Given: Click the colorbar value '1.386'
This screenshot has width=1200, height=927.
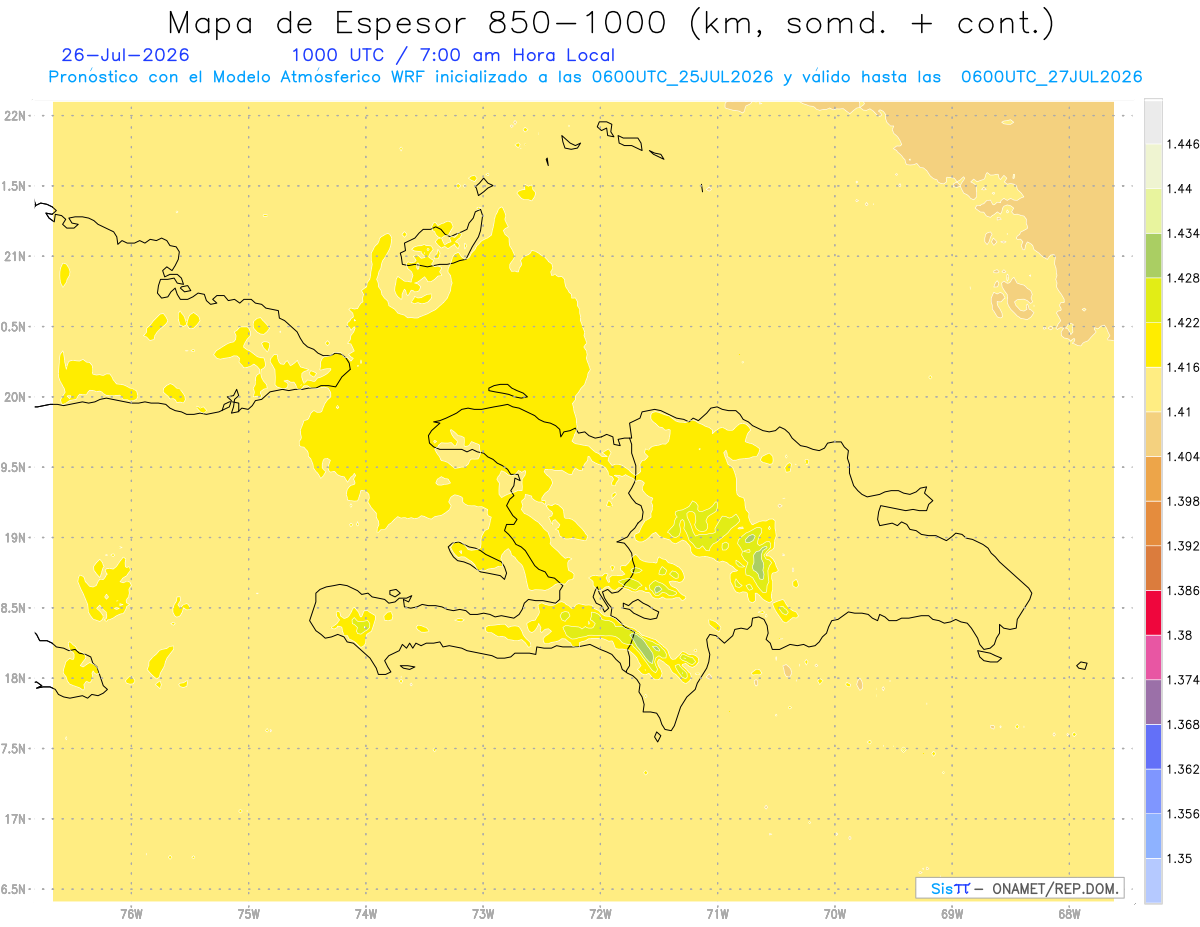Looking at the screenshot, I should click(1183, 590).
